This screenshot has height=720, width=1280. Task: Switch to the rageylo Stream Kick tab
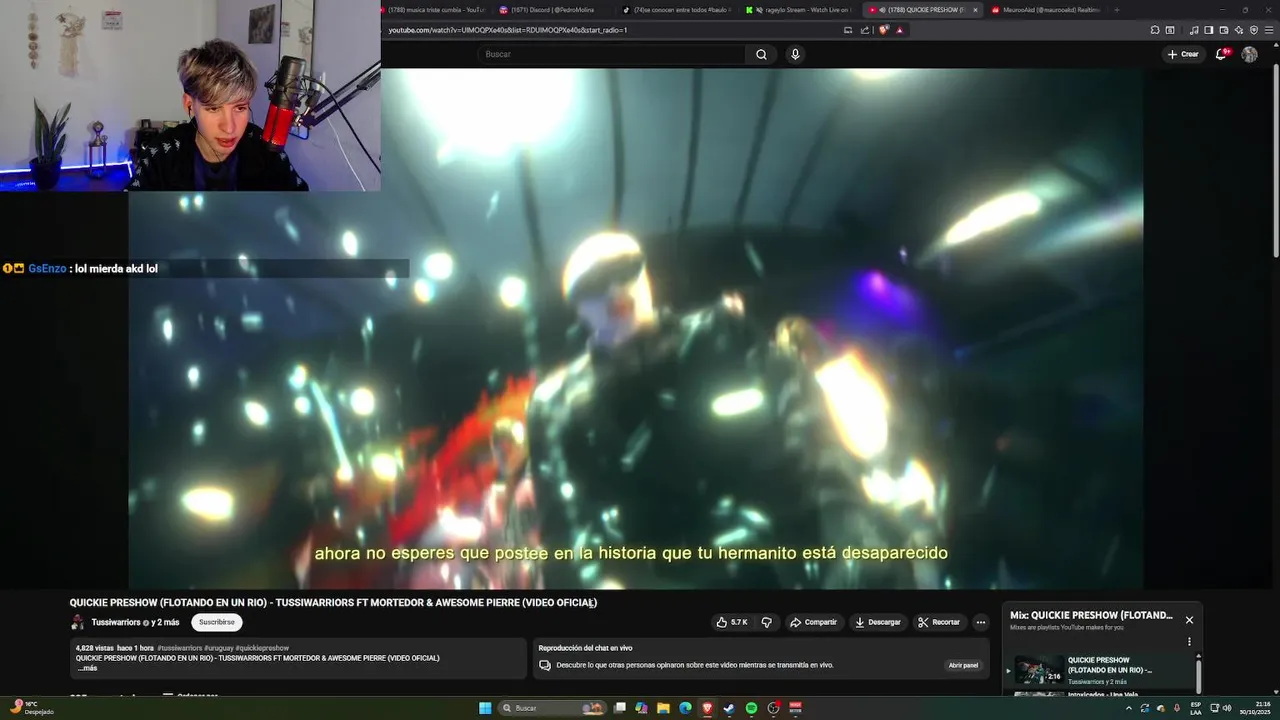click(798, 10)
